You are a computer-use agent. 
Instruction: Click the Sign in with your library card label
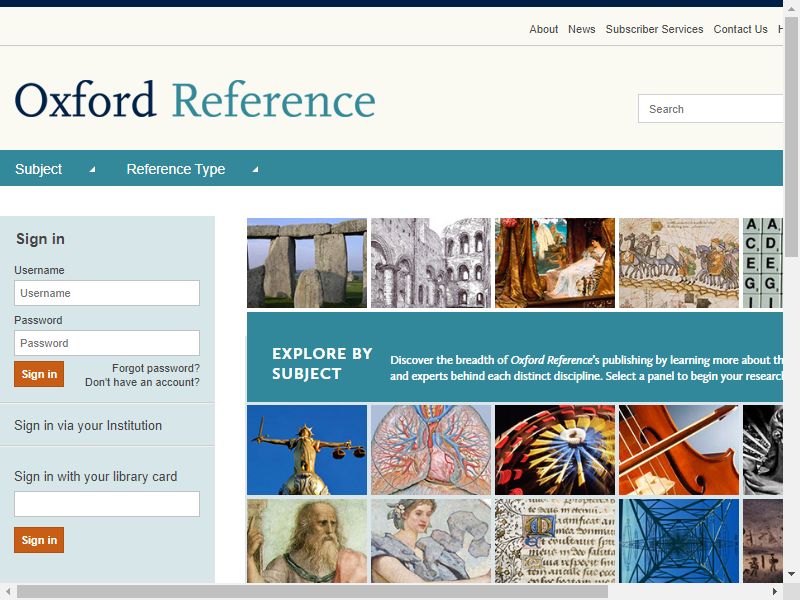click(x=95, y=476)
